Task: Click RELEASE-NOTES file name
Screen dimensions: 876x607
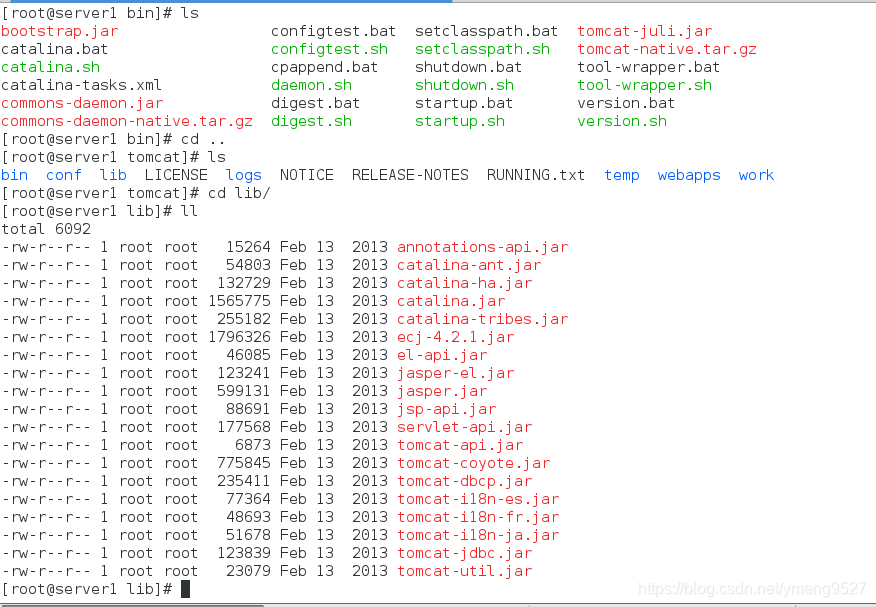Action: coord(410,175)
